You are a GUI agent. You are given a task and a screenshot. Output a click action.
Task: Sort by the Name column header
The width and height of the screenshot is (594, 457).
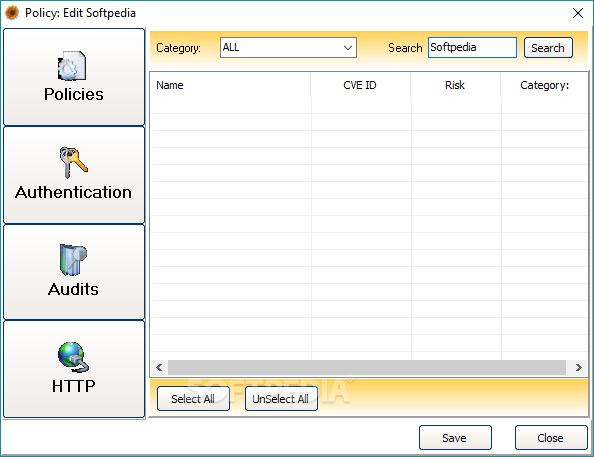coord(231,85)
